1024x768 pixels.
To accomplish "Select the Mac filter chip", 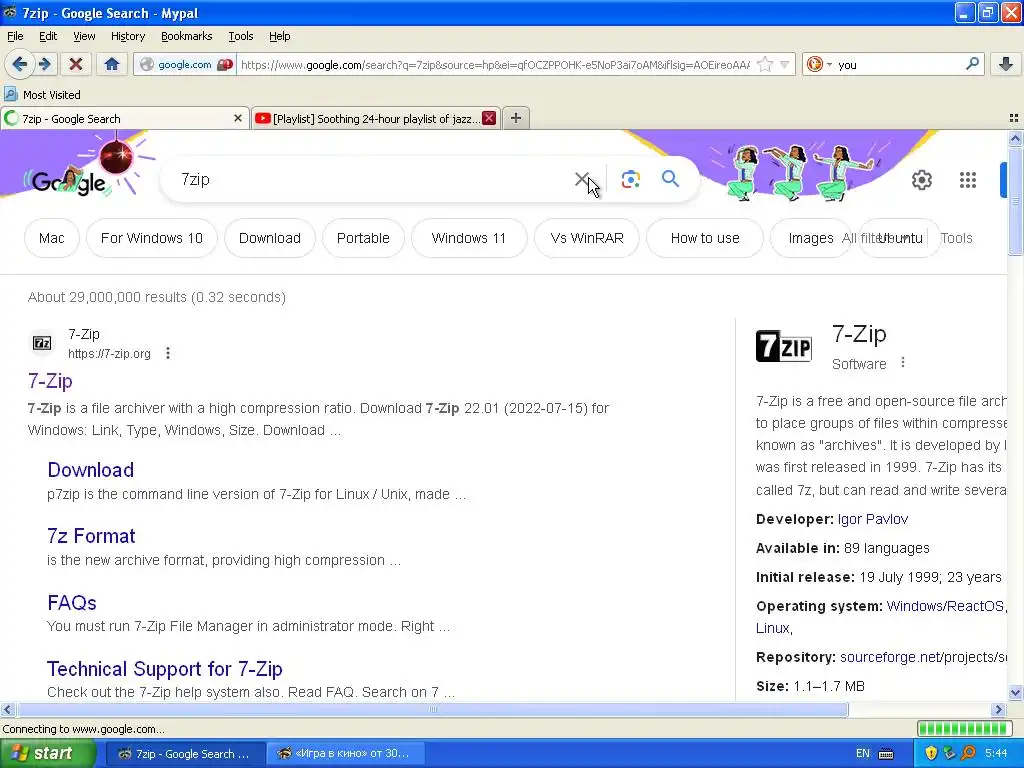I will click(x=52, y=238).
